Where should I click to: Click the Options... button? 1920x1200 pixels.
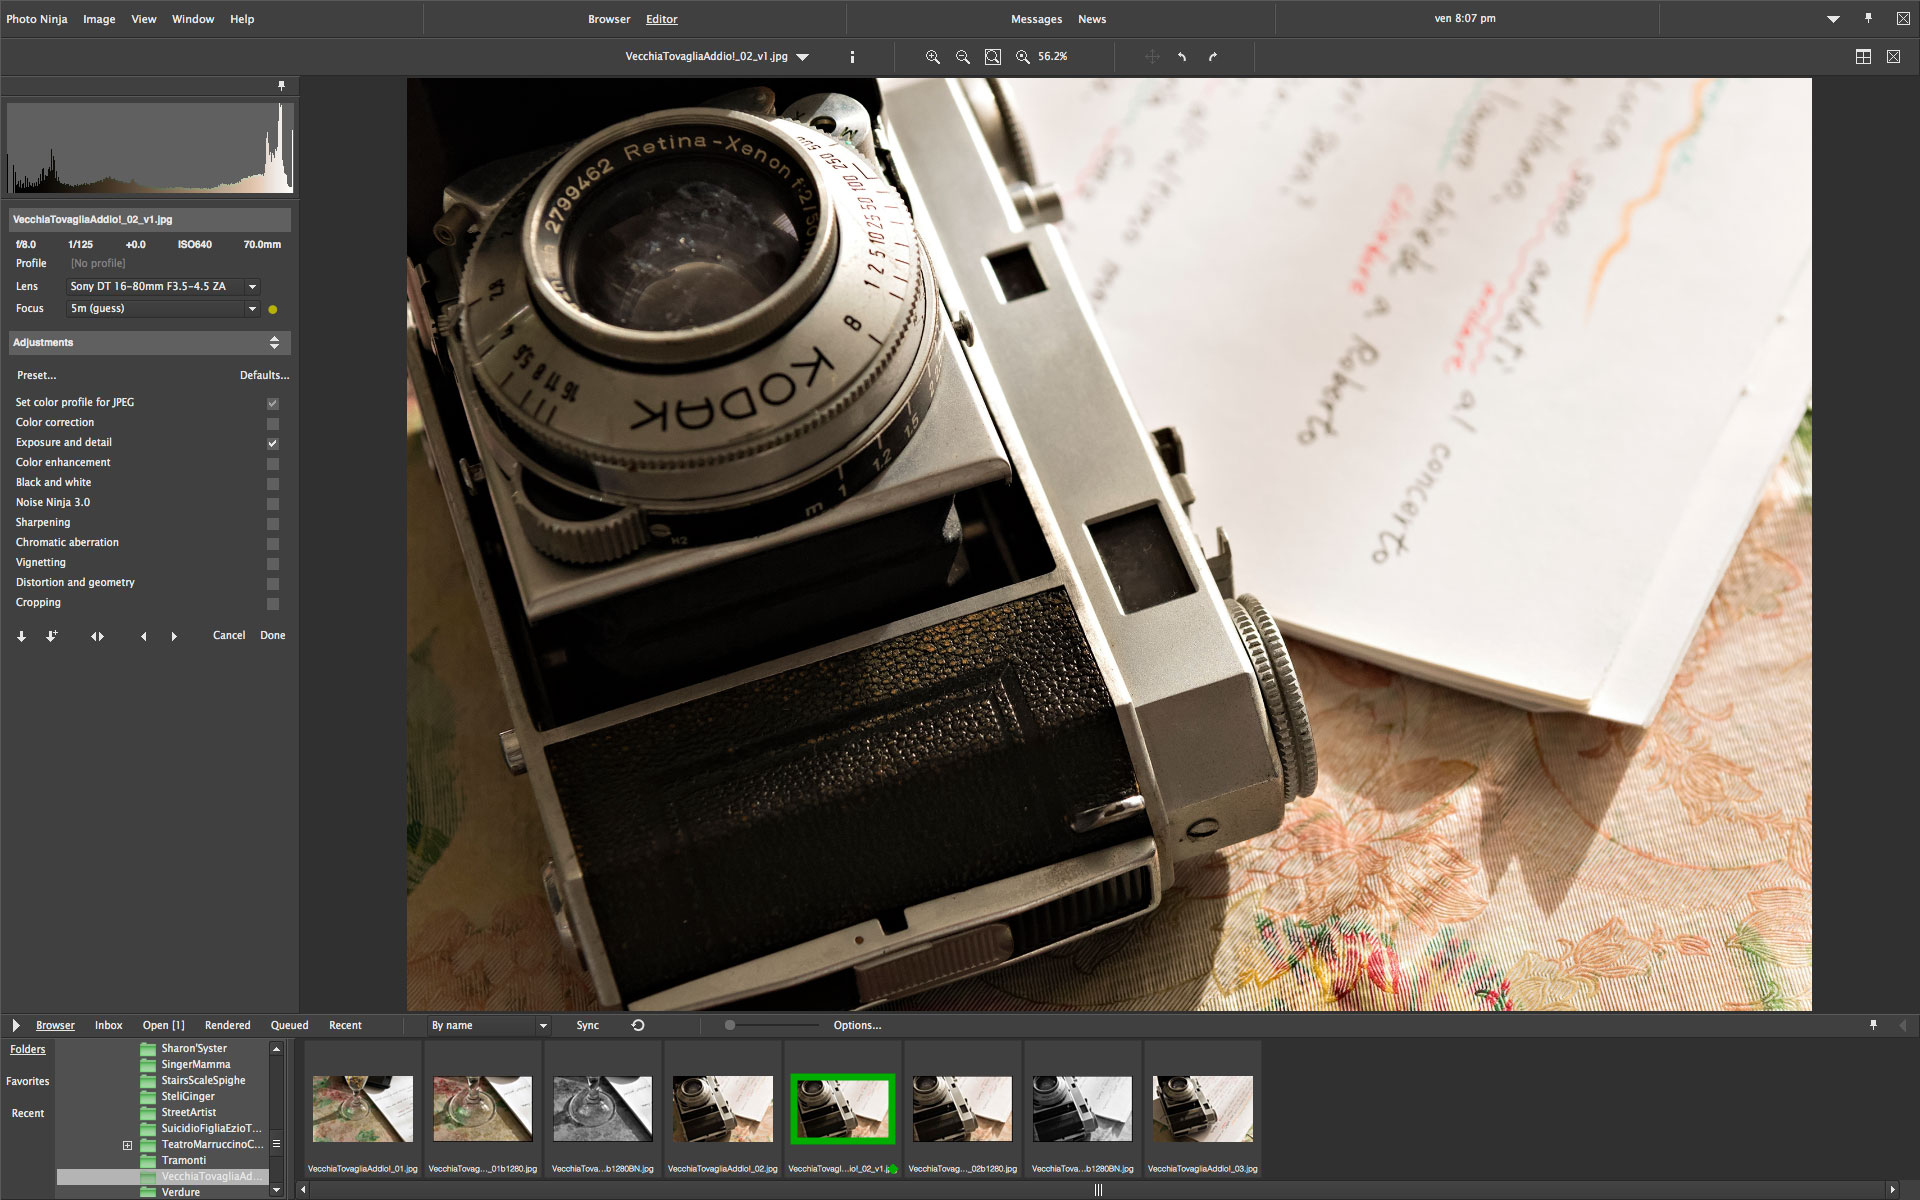(x=857, y=1025)
